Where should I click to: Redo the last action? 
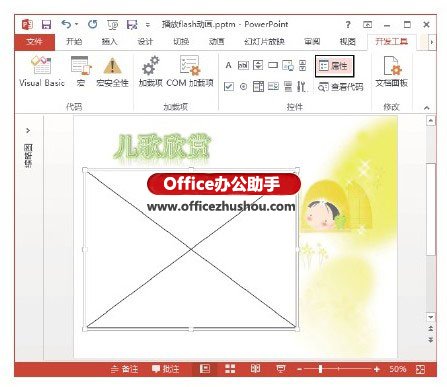point(92,24)
